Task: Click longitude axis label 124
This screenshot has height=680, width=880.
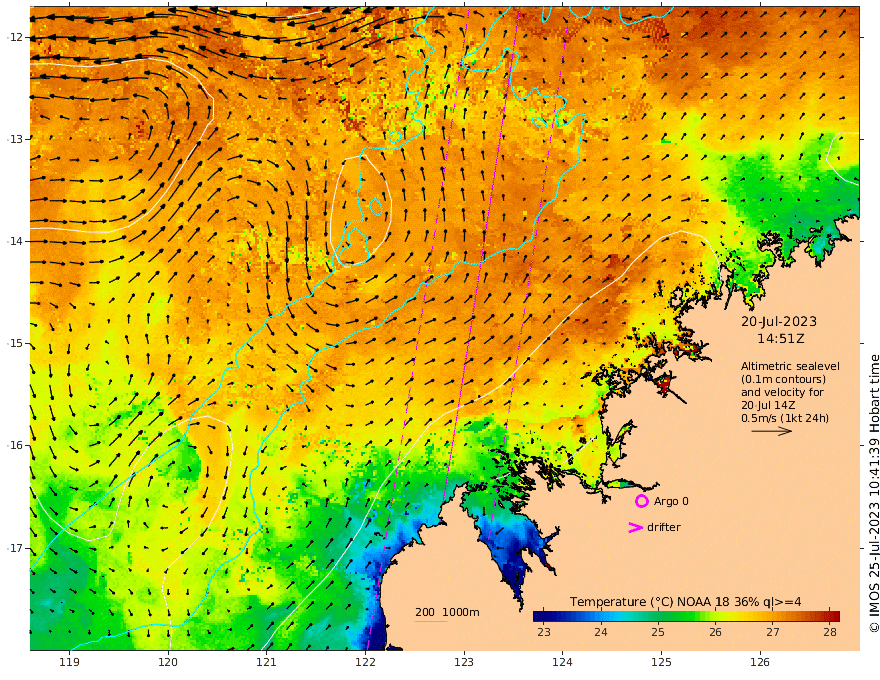Action: pyautogui.click(x=562, y=663)
